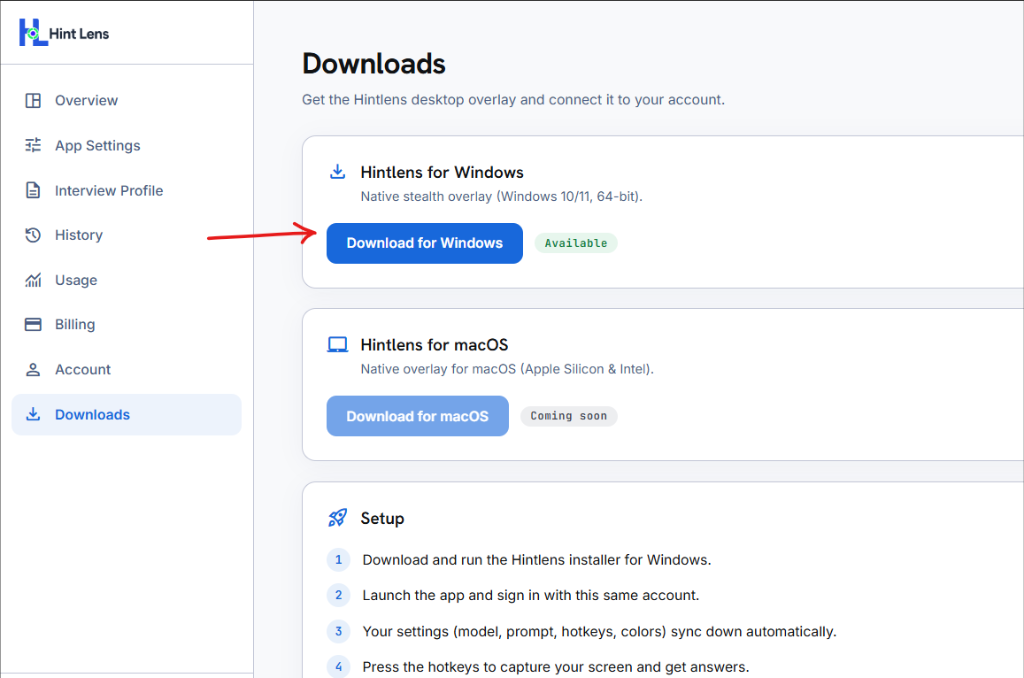The height and width of the screenshot is (678, 1024).
Task: Click step 2 number badge in Setup
Action: (x=338, y=595)
